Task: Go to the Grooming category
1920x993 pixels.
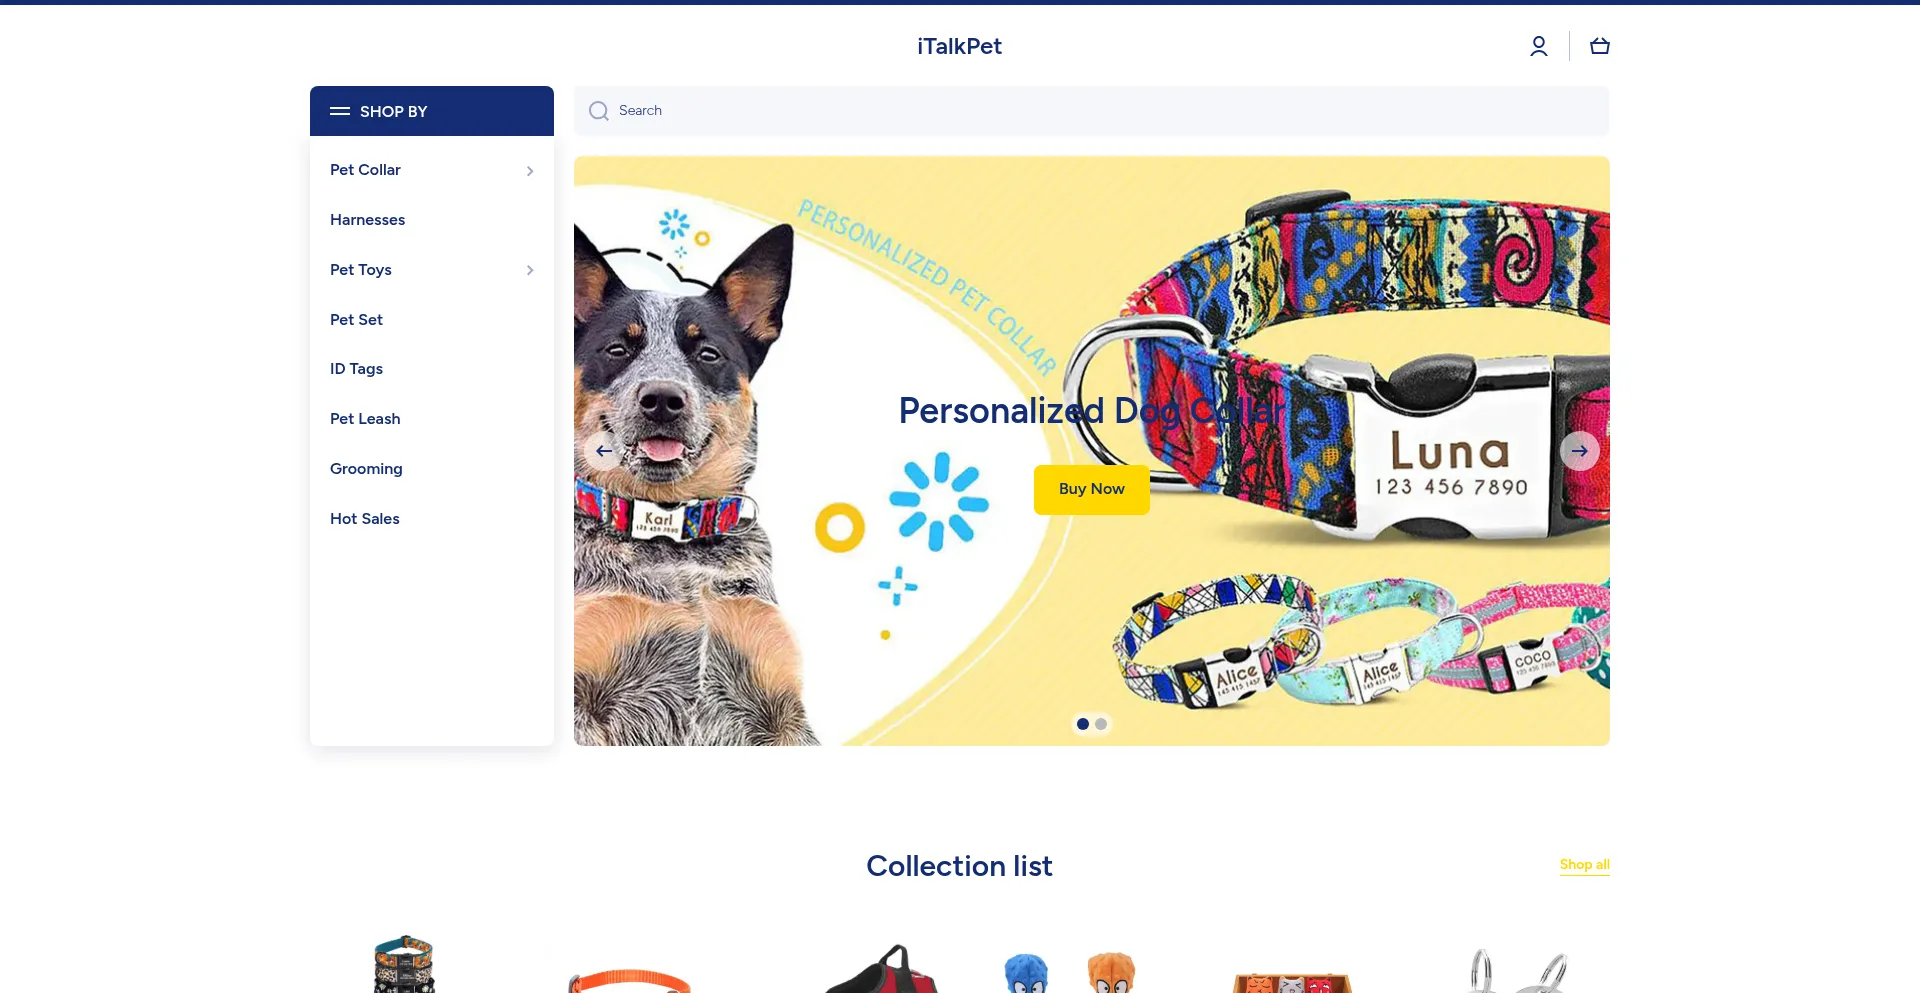Action: coord(366,469)
